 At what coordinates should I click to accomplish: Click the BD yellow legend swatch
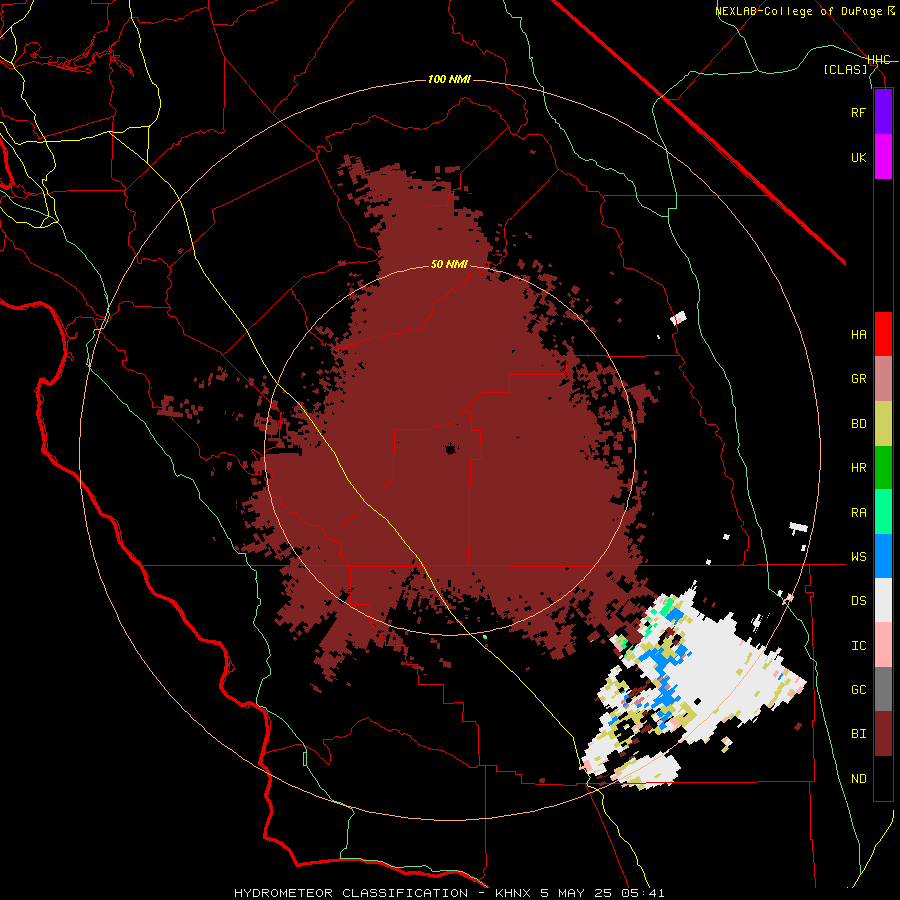tap(883, 423)
